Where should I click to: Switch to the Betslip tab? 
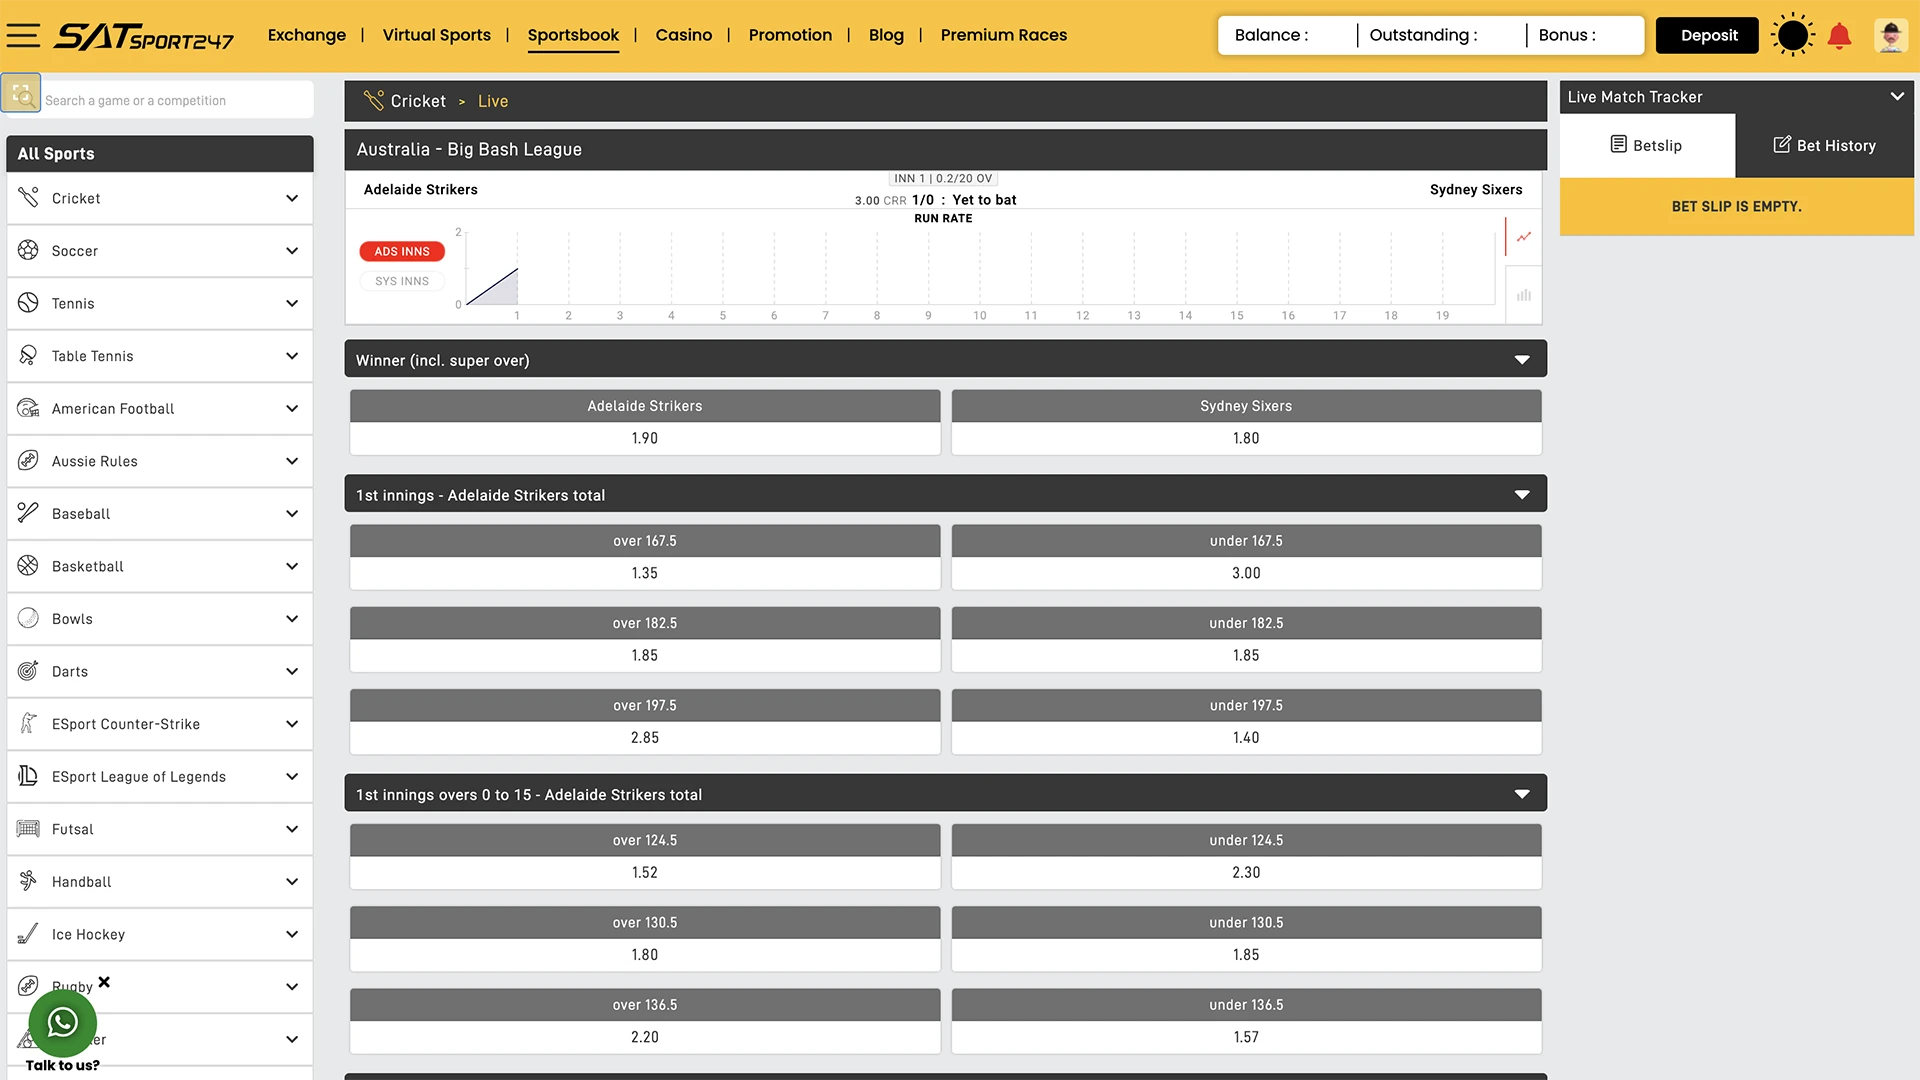(1647, 145)
